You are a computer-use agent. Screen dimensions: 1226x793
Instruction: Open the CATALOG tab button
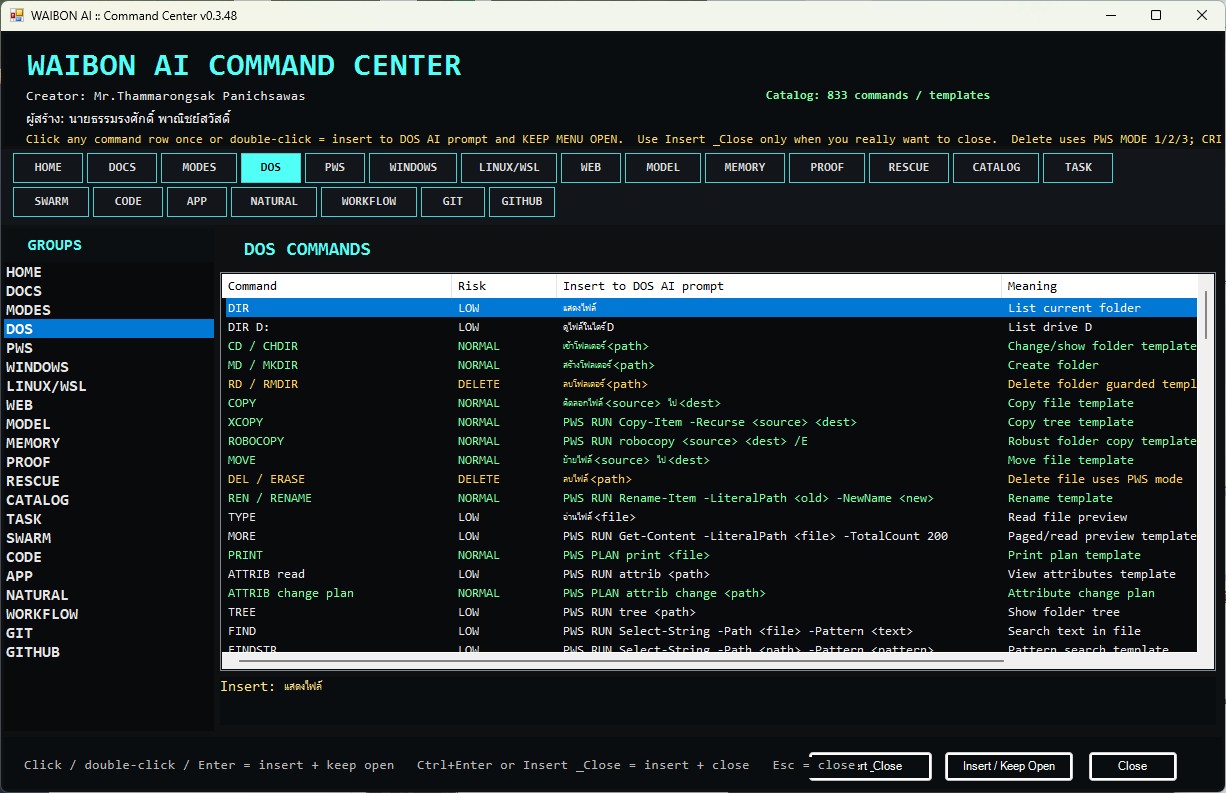pyautogui.click(x=996, y=168)
